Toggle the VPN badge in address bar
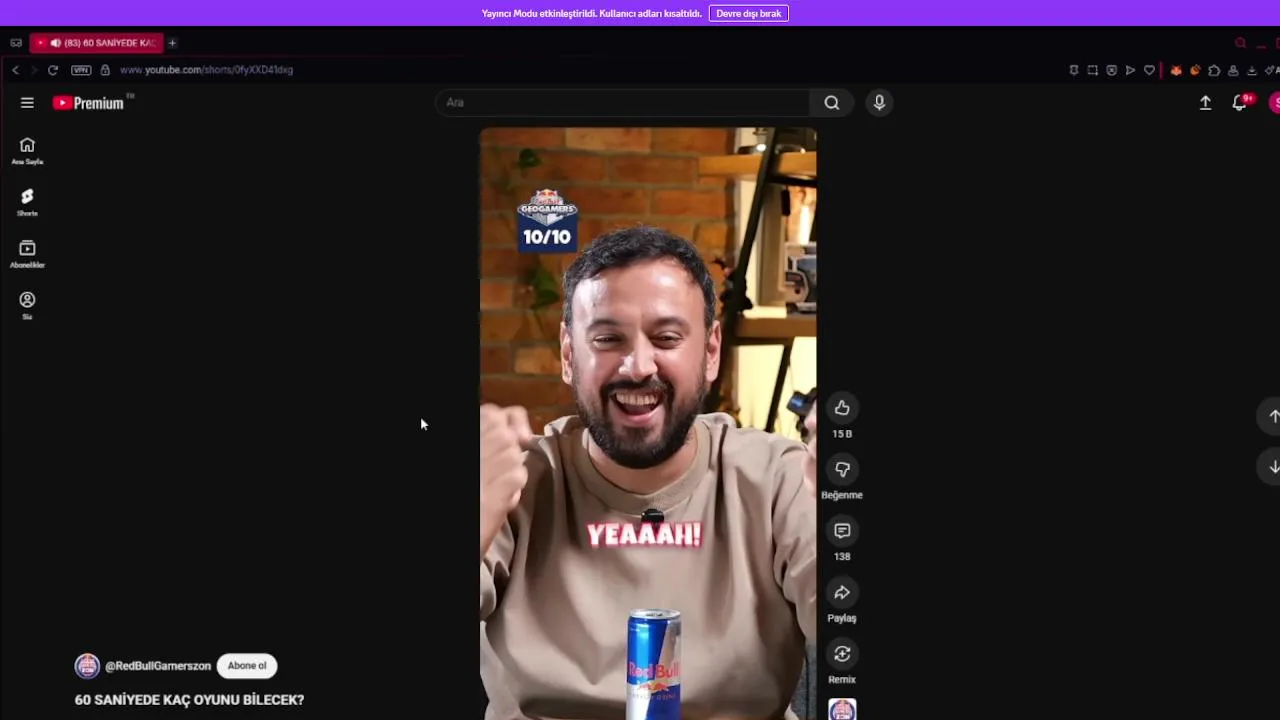1280x720 pixels. tap(81, 70)
